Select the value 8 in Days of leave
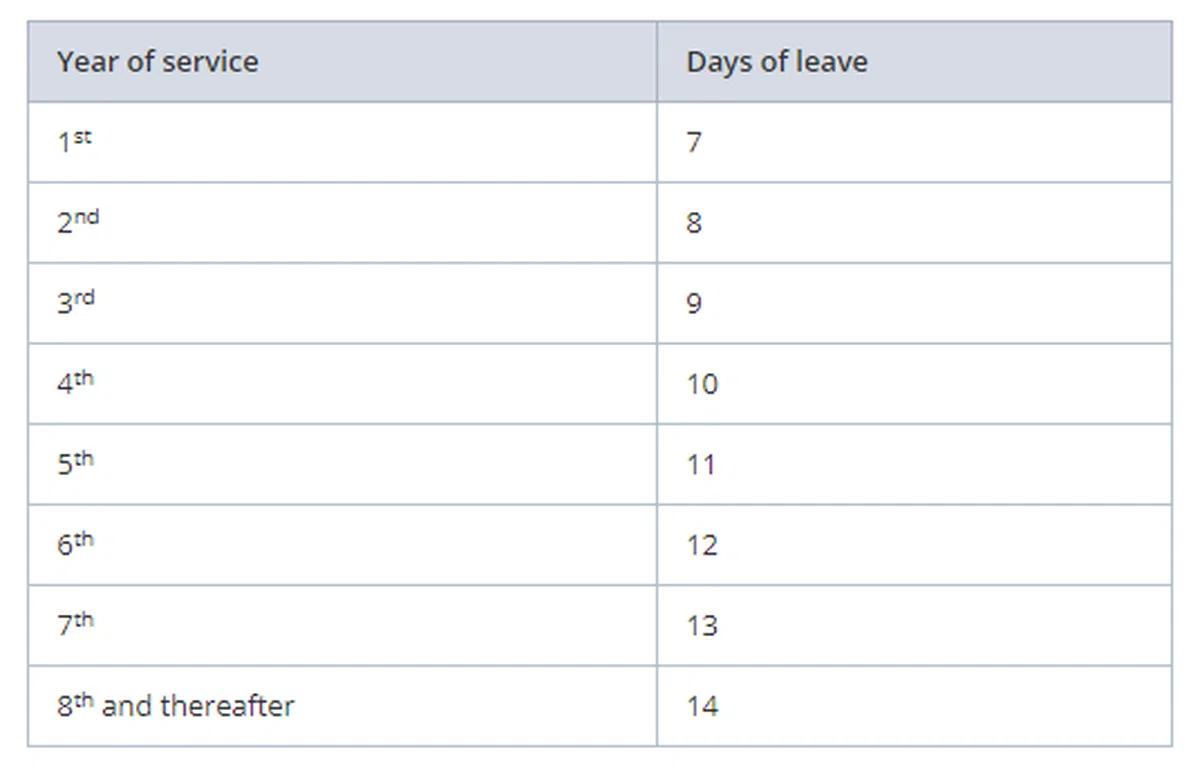The height and width of the screenshot is (772, 1200). [694, 223]
